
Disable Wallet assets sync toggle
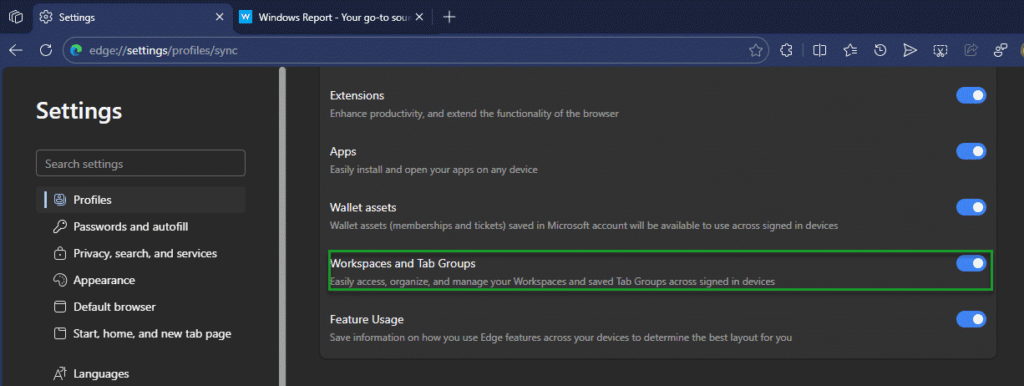[971, 208]
